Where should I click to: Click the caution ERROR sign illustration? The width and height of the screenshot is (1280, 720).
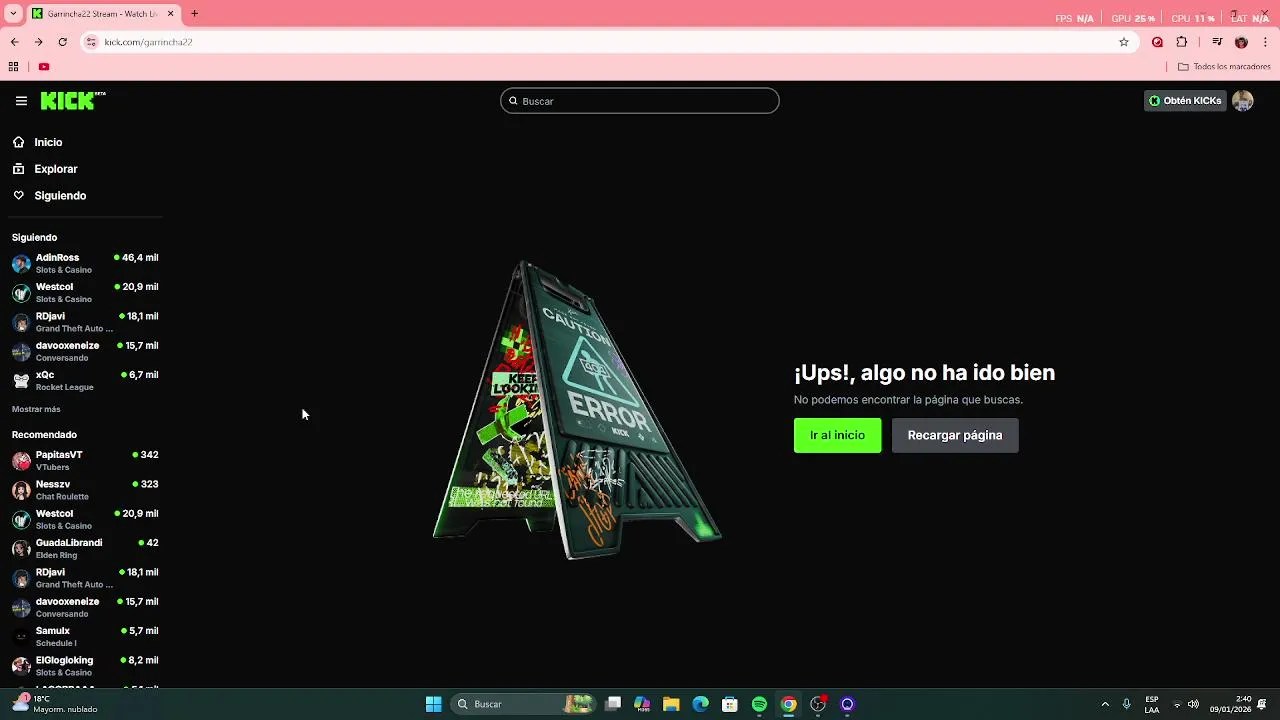point(577,410)
